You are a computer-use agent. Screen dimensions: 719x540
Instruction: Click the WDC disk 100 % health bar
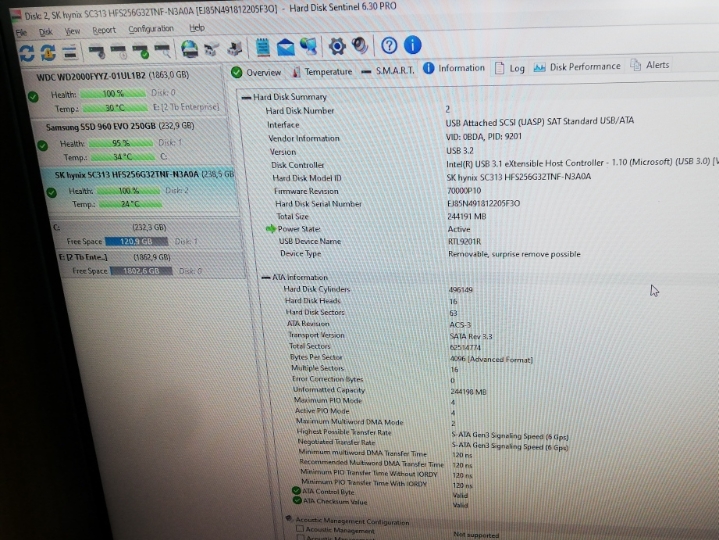tap(113, 94)
